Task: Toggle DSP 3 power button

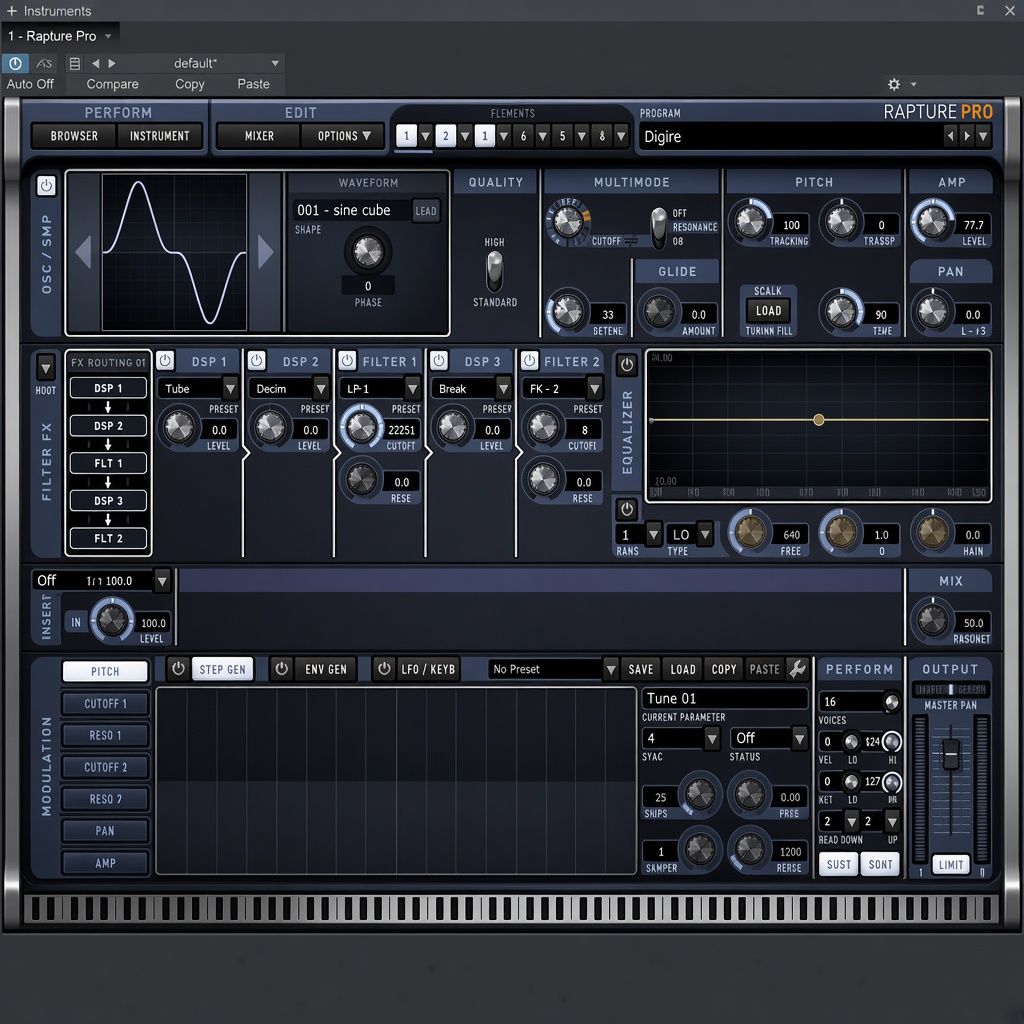Action: point(439,360)
